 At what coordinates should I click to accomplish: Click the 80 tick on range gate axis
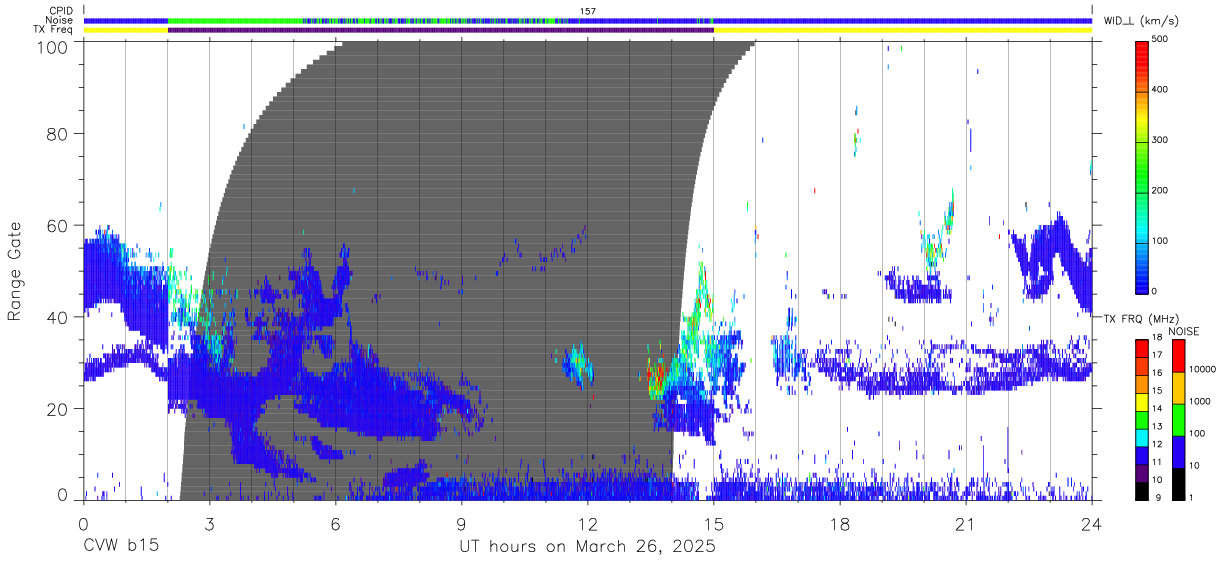(x=58, y=134)
